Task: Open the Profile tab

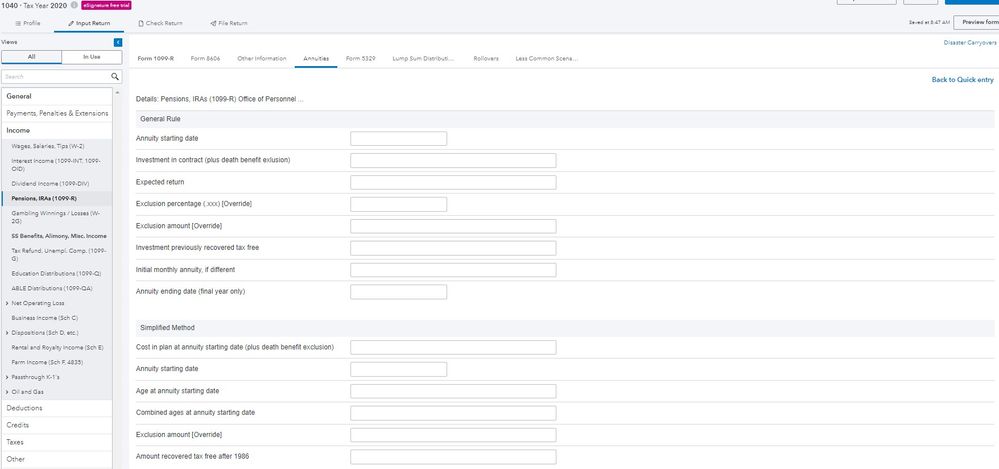Action: 27,22
